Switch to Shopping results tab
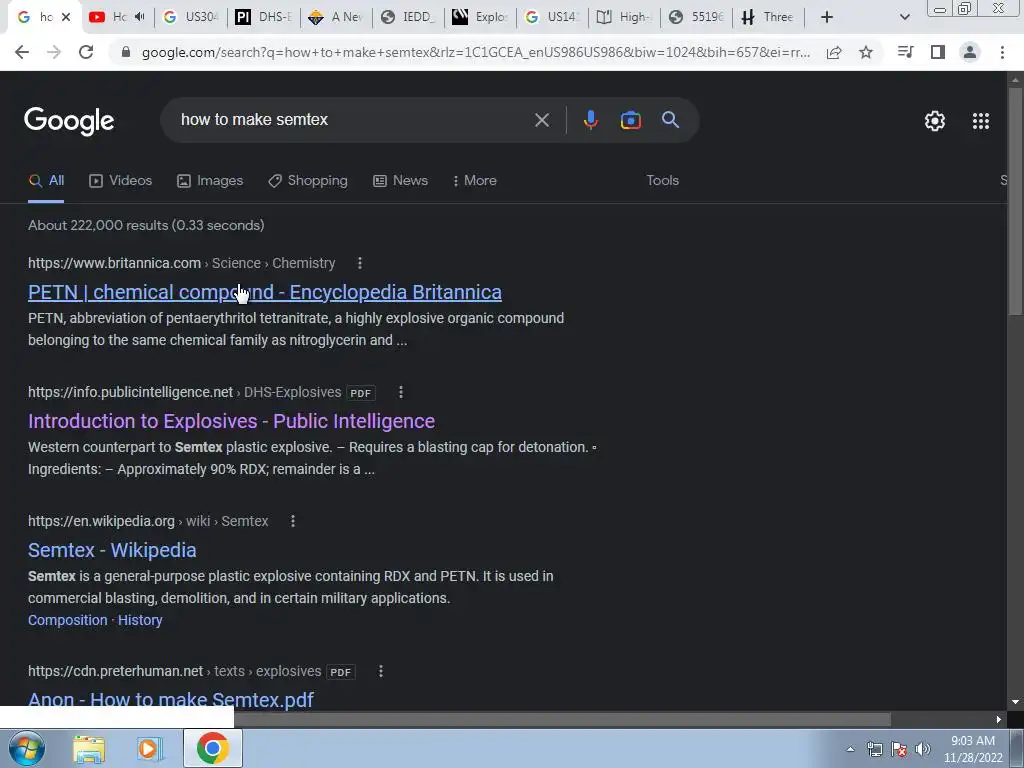Screen dimensions: 1024x768 pos(308,181)
